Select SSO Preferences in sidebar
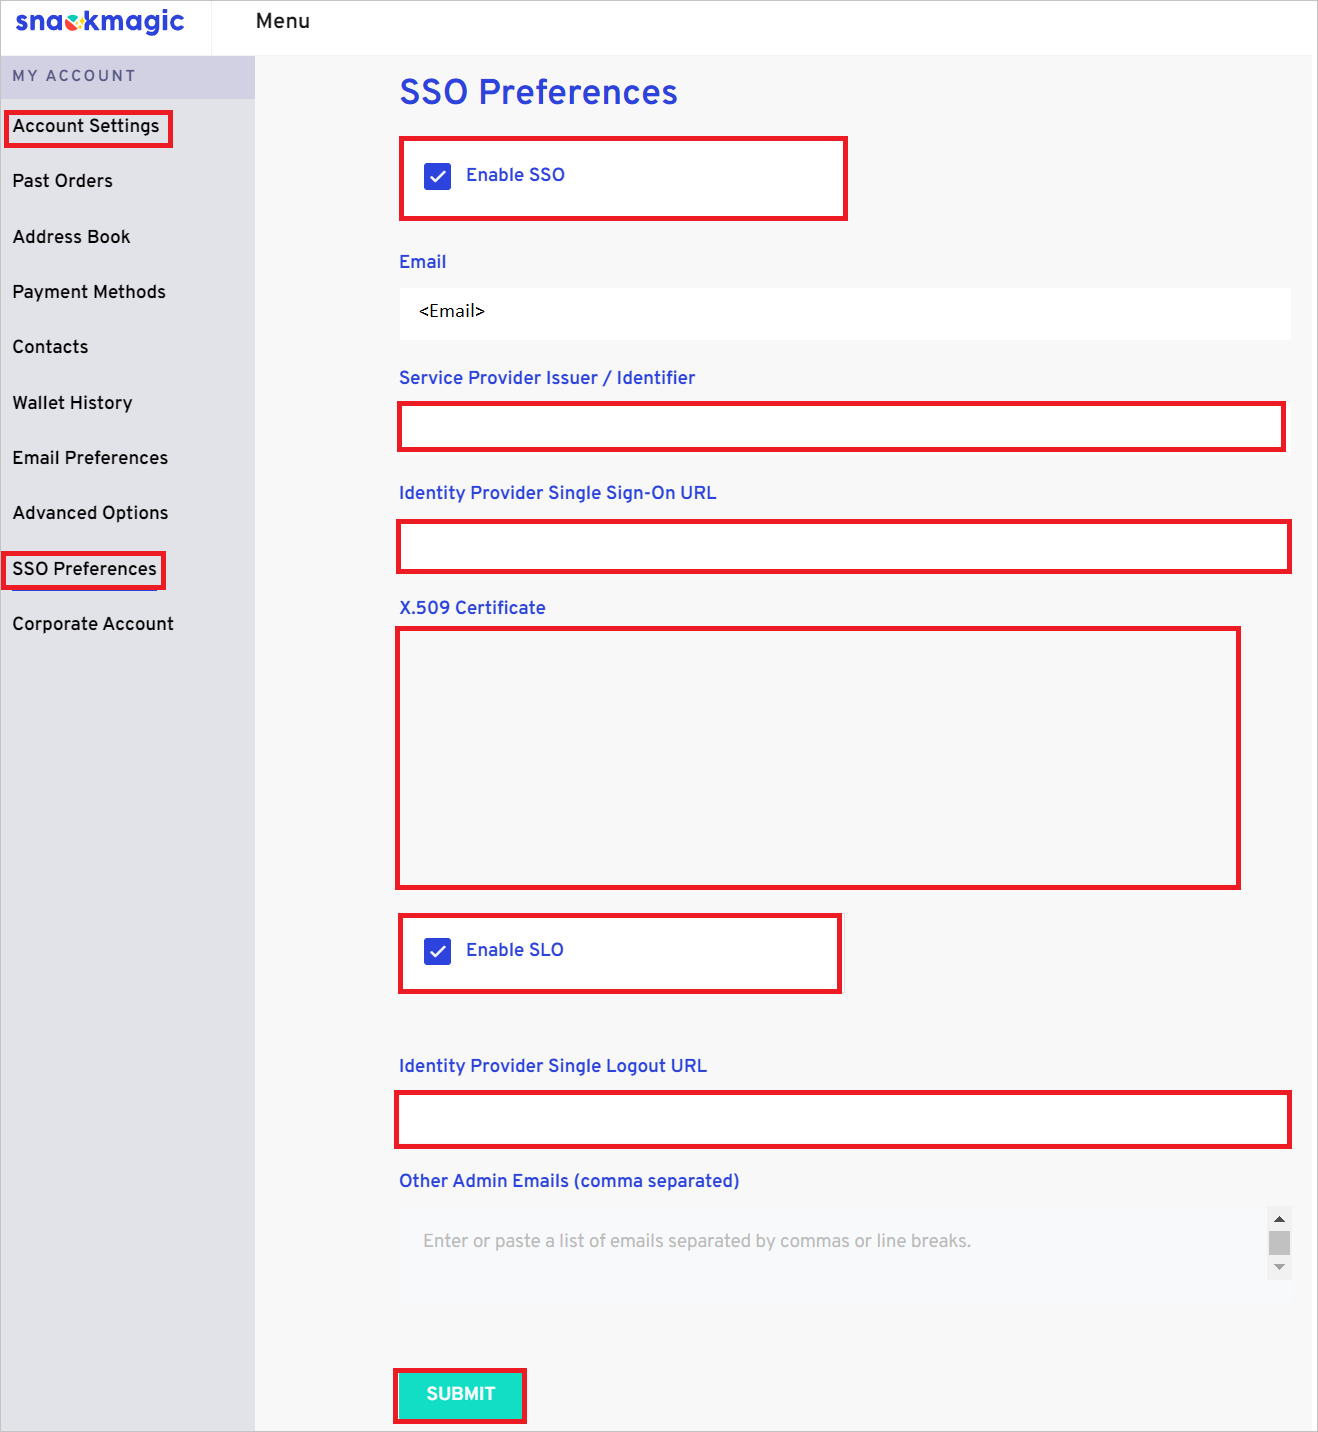This screenshot has height=1432, width=1318. coord(84,569)
